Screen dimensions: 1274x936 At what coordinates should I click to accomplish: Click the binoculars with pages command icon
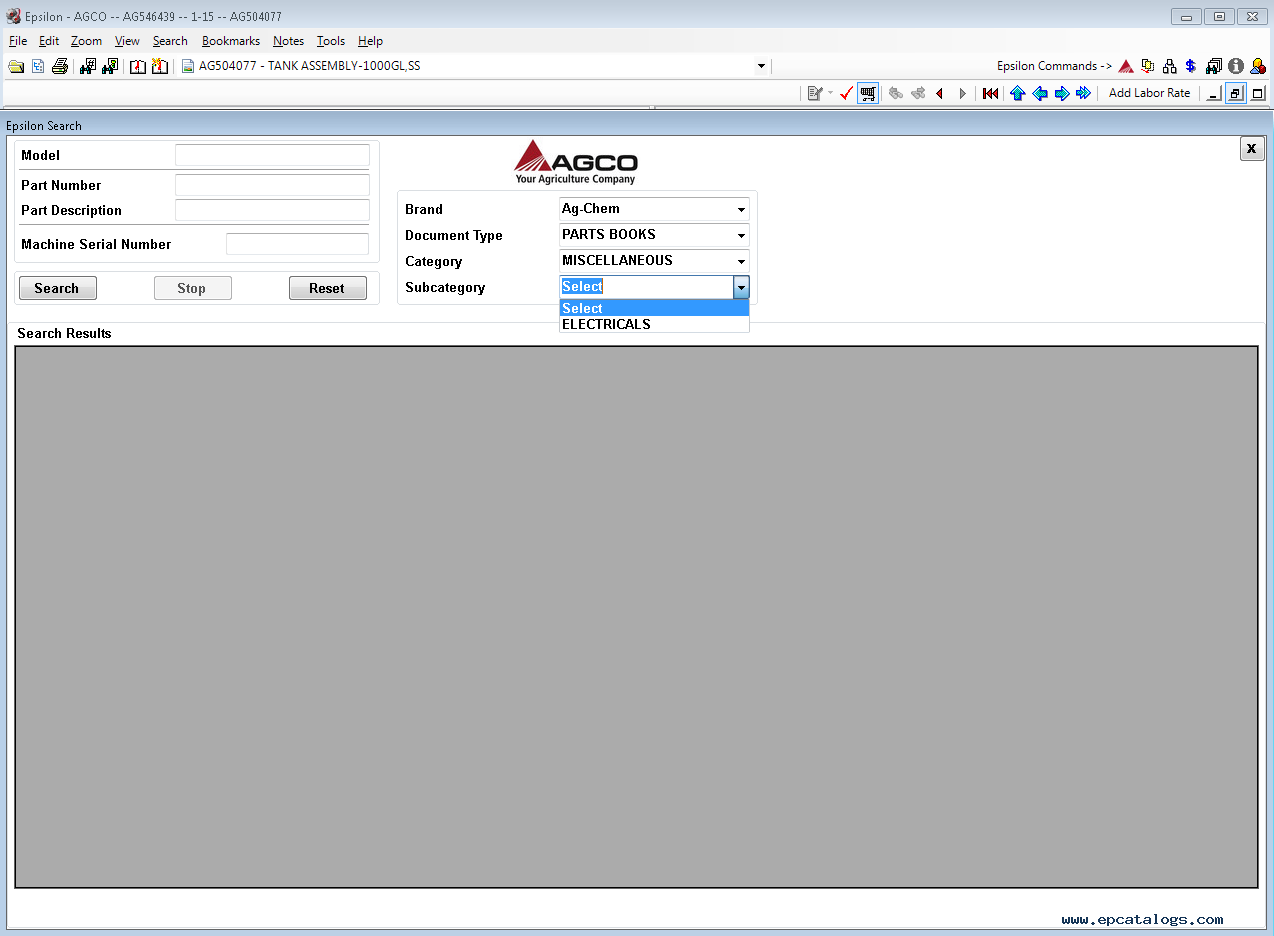click(x=1214, y=66)
